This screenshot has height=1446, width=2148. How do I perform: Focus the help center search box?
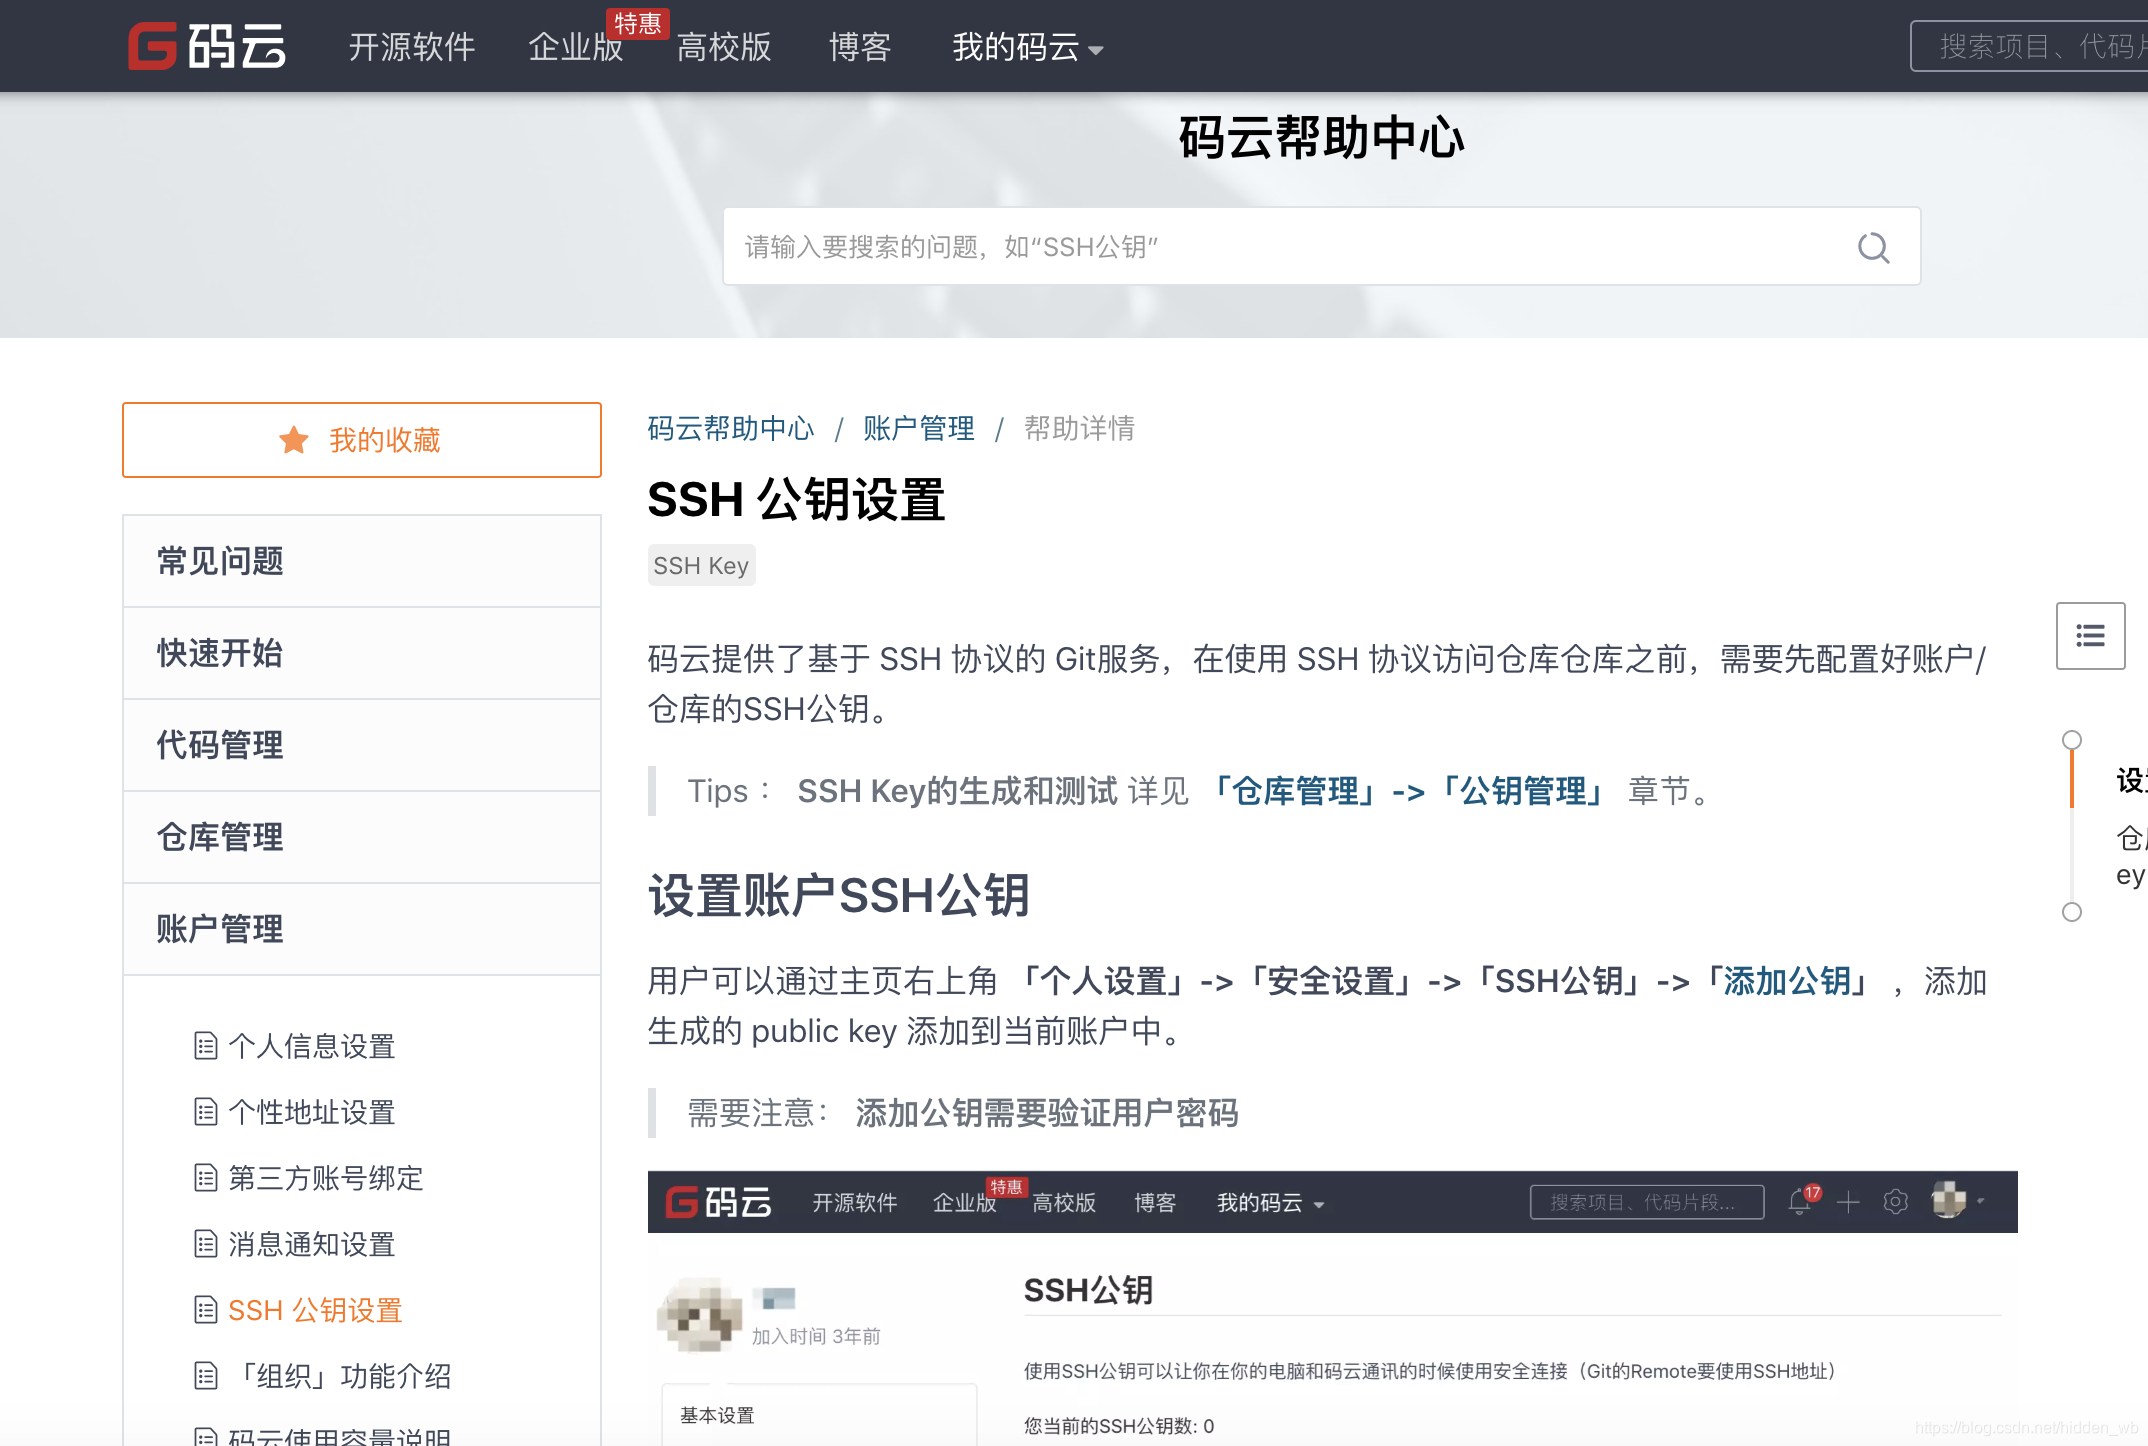pyautogui.click(x=1320, y=246)
